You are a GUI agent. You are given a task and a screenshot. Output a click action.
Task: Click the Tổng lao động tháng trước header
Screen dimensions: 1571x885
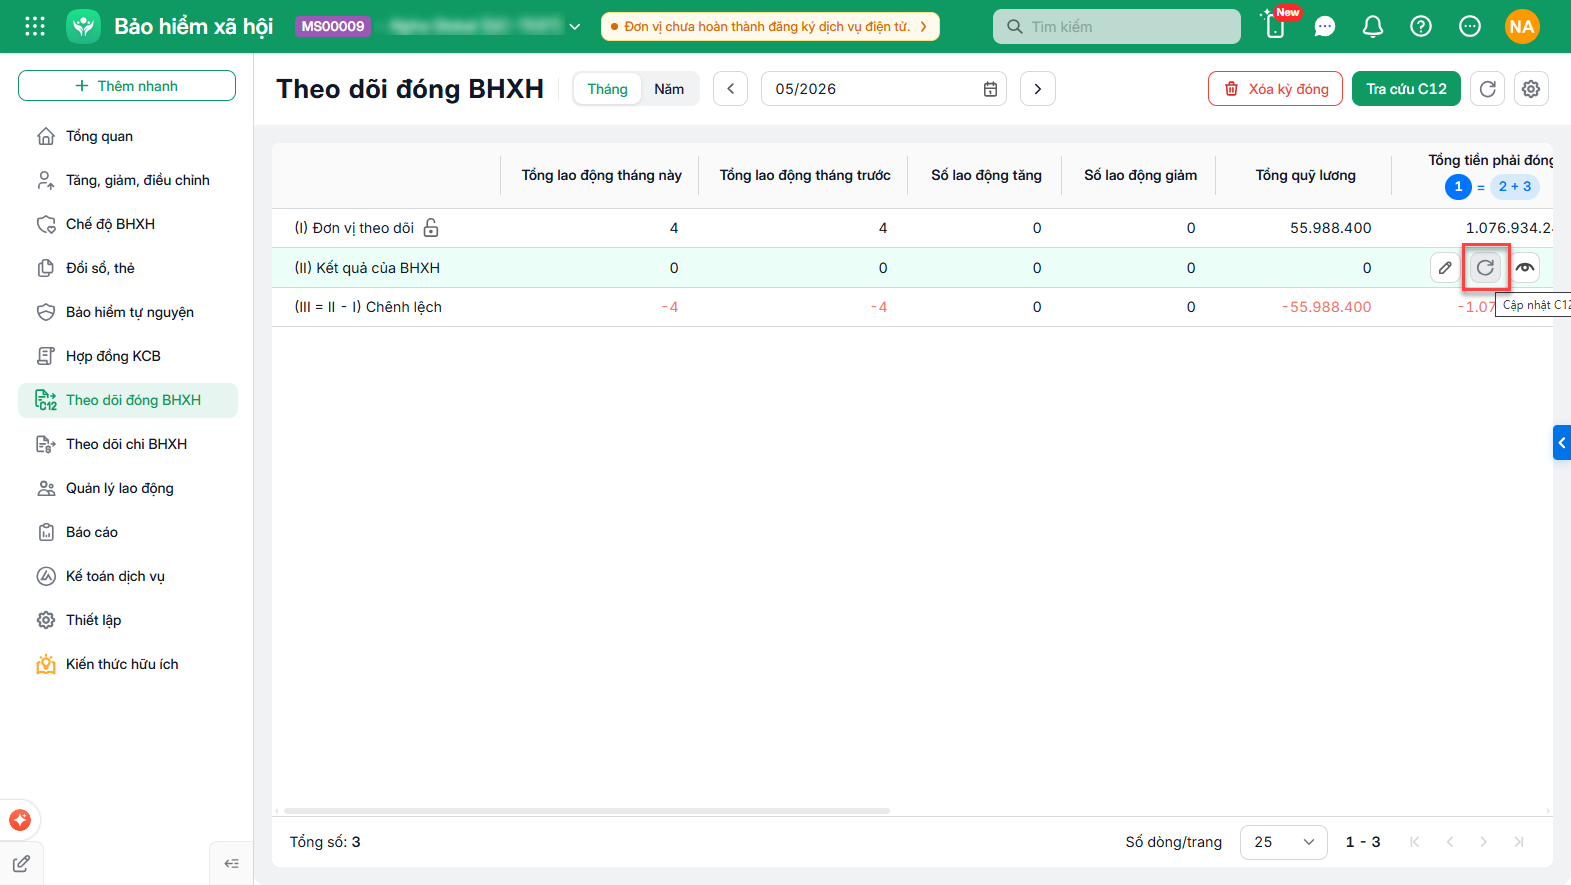pos(804,175)
